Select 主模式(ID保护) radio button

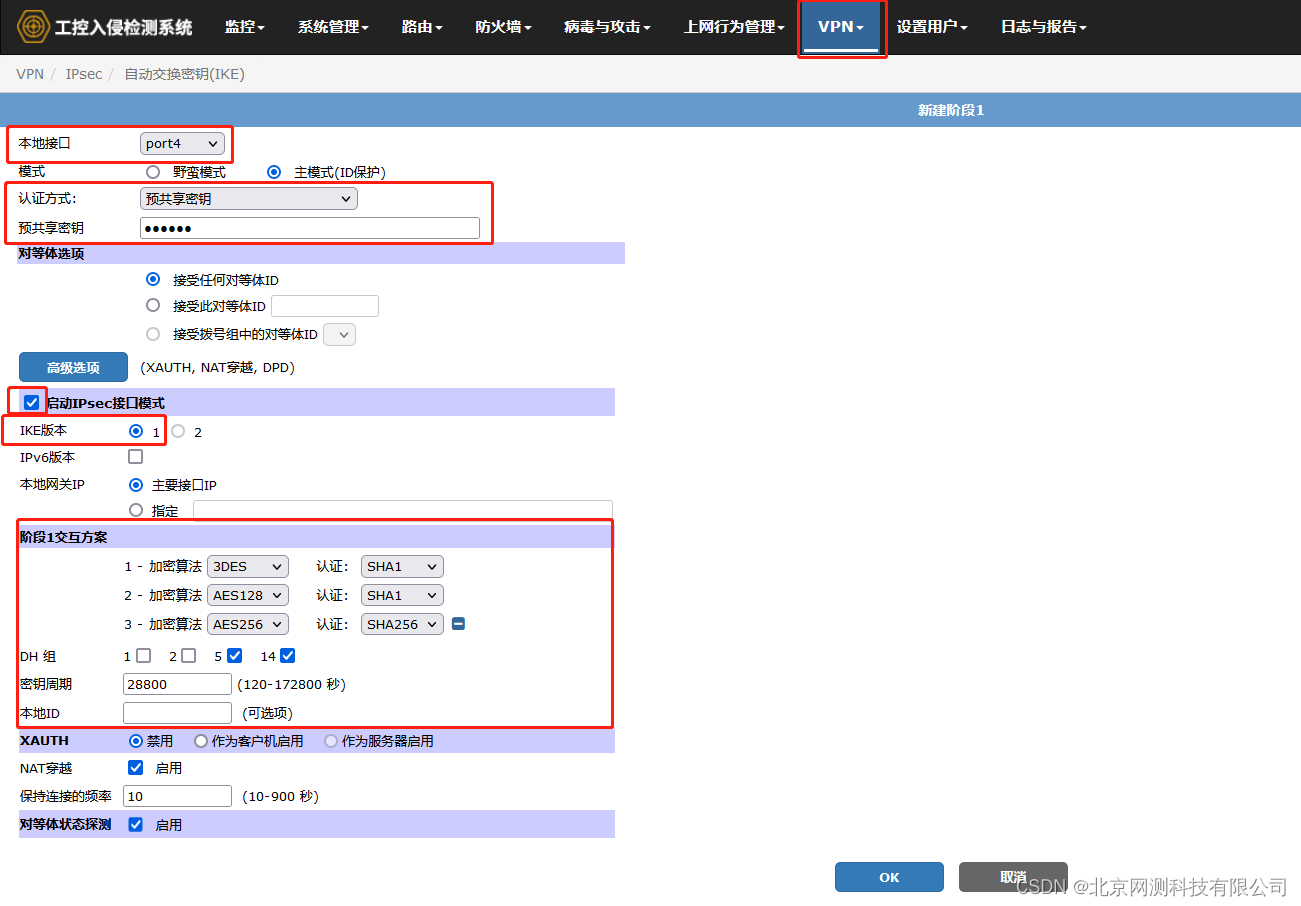tap(274, 172)
